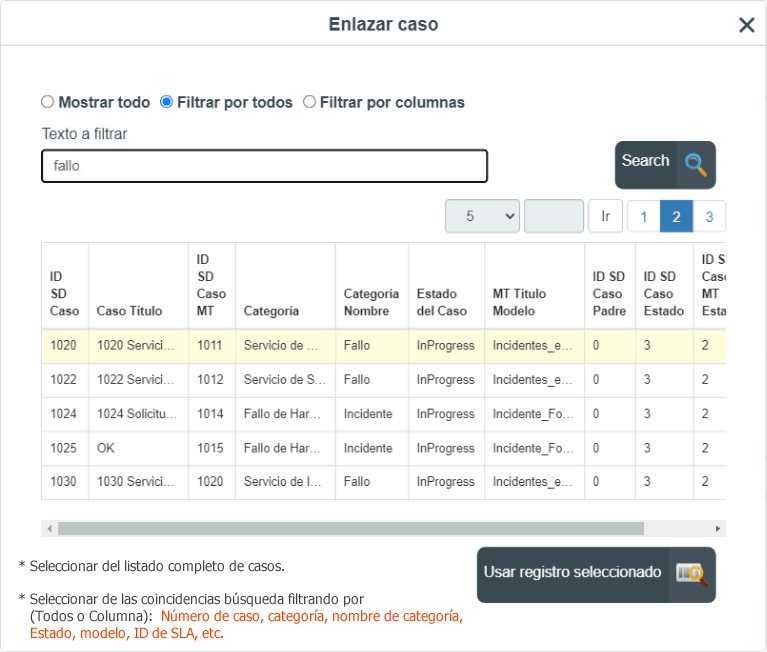Click the scrollbar left arrow
The width and height of the screenshot is (767, 652).
pyautogui.click(x=49, y=528)
